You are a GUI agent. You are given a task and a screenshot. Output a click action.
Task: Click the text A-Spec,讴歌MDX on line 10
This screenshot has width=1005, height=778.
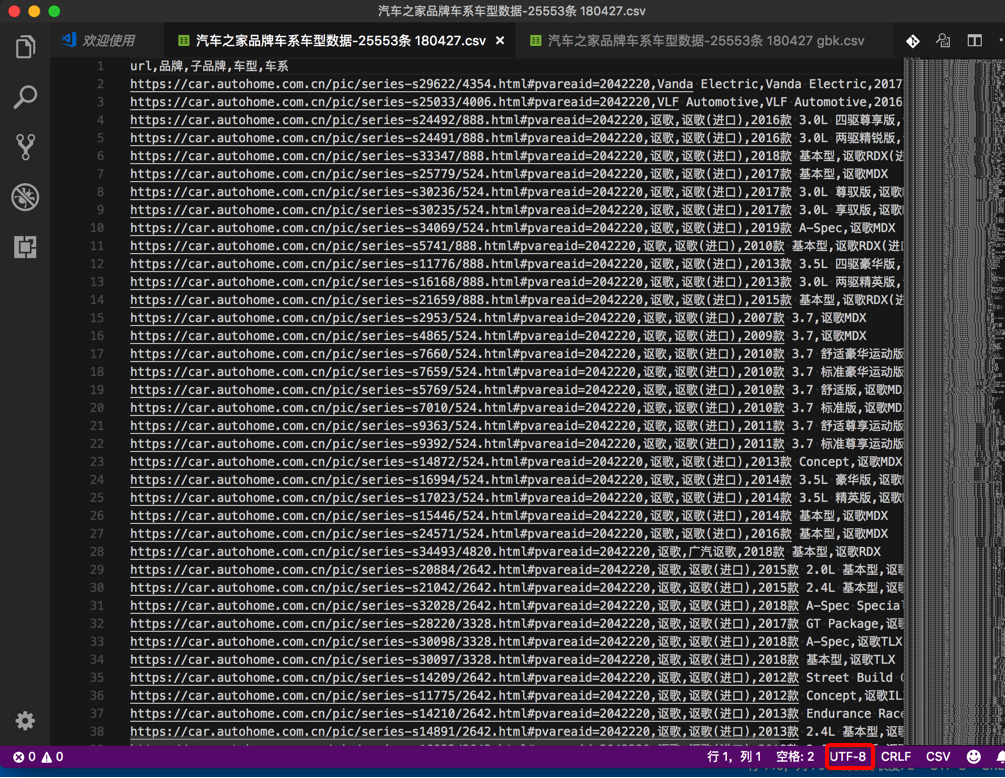click(x=847, y=228)
